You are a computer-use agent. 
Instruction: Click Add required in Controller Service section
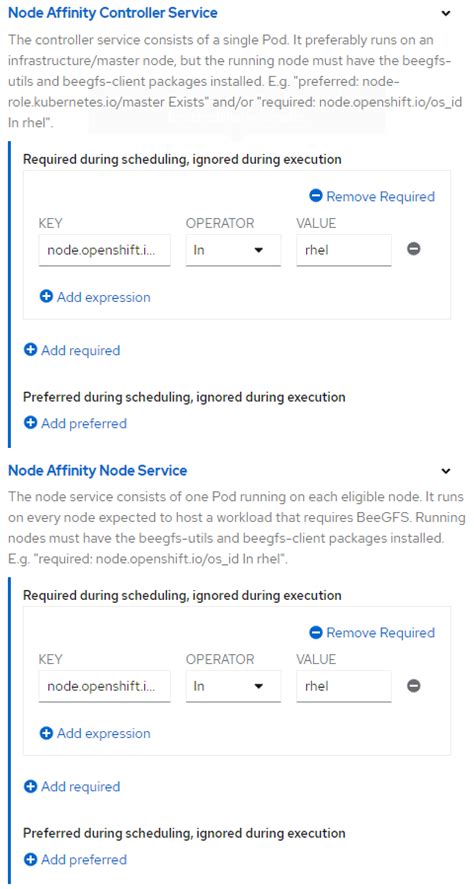[x=72, y=350]
